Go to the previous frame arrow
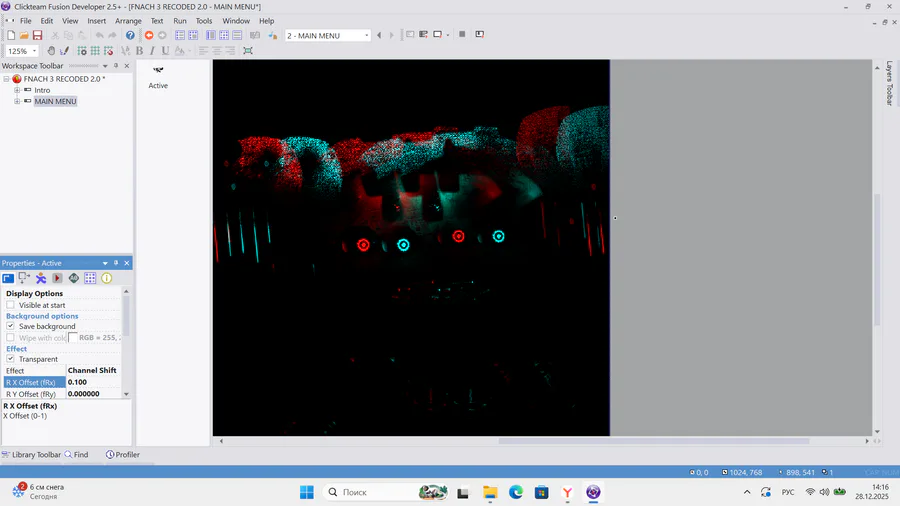This screenshot has width=900, height=506. (379, 36)
